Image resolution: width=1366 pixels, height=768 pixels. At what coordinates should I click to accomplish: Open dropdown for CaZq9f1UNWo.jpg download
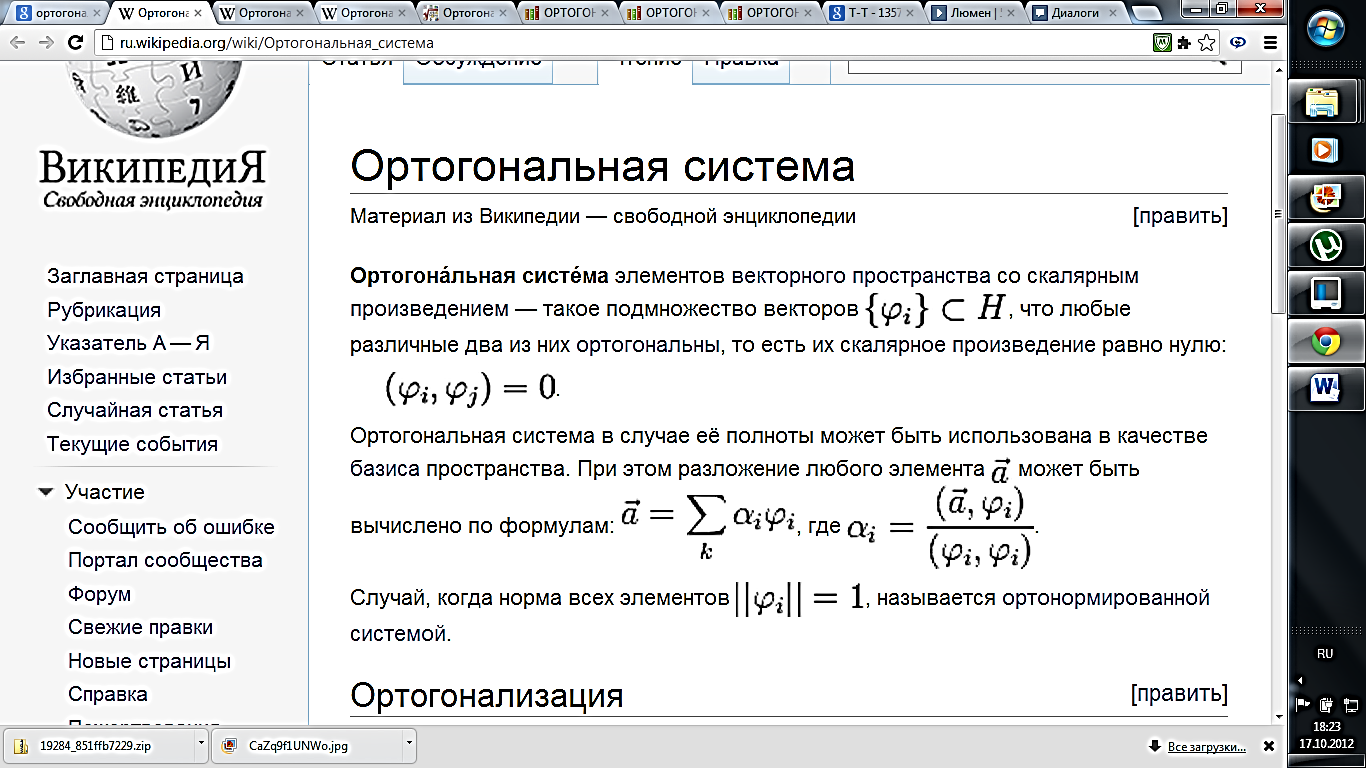click(408, 745)
